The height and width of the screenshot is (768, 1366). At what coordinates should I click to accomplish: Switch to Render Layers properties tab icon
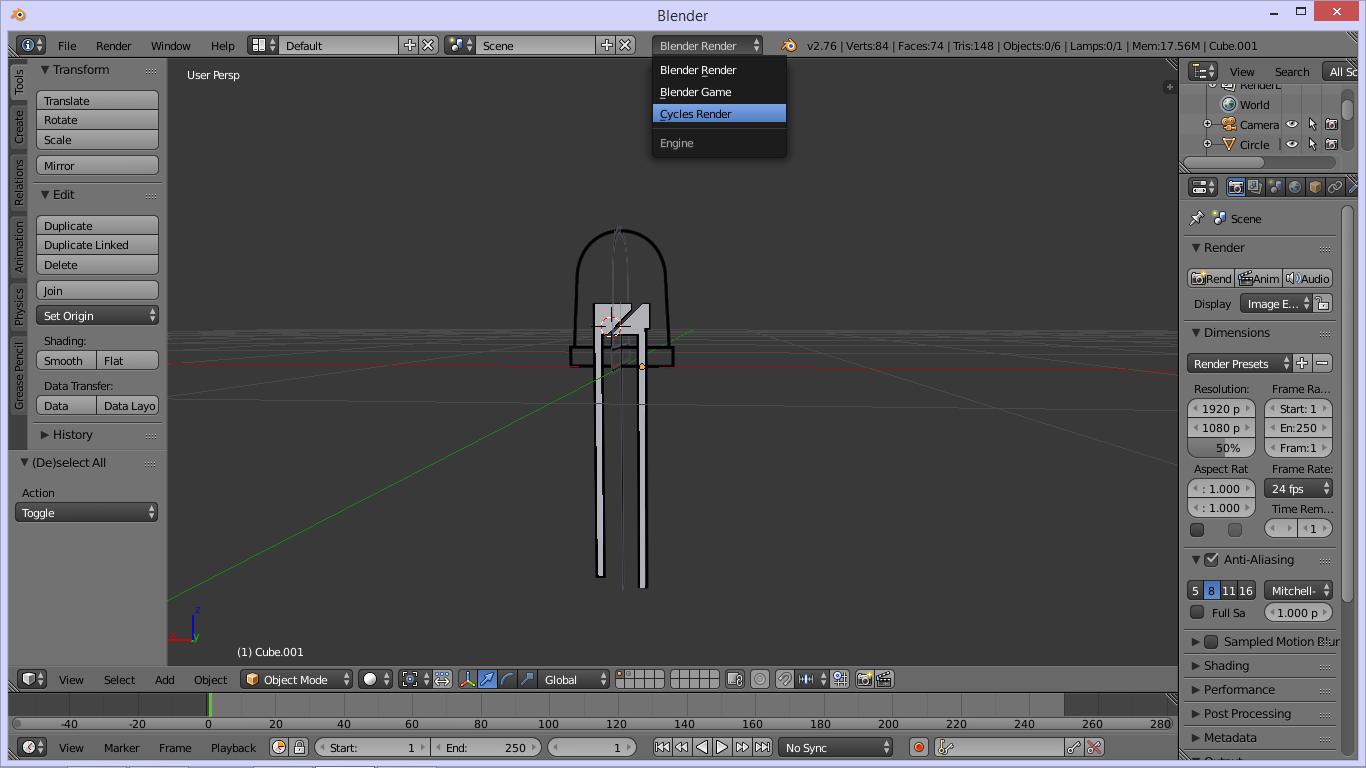tap(1255, 187)
